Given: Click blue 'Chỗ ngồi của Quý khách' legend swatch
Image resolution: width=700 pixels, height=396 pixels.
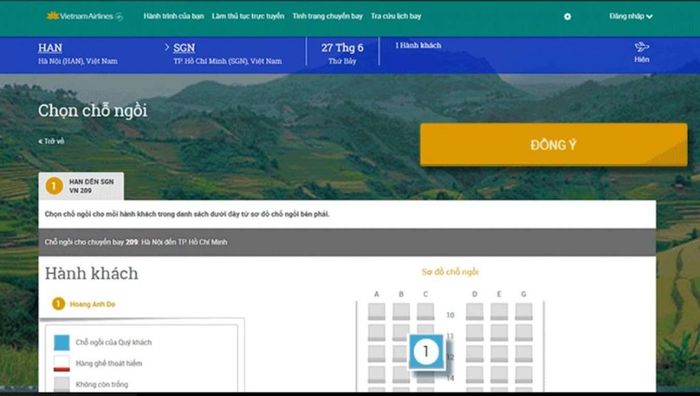Looking at the screenshot, I should point(62,342).
